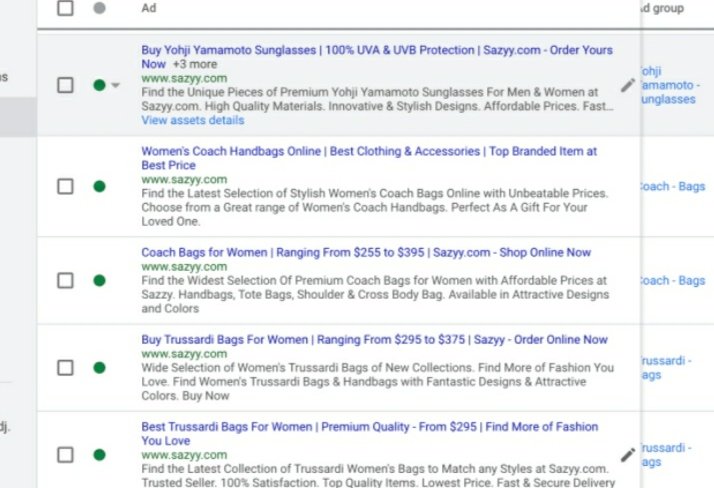The image size is (714, 488).
Task: Edit the Best Trussardi Bags ad with pencil
Action: point(628,455)
